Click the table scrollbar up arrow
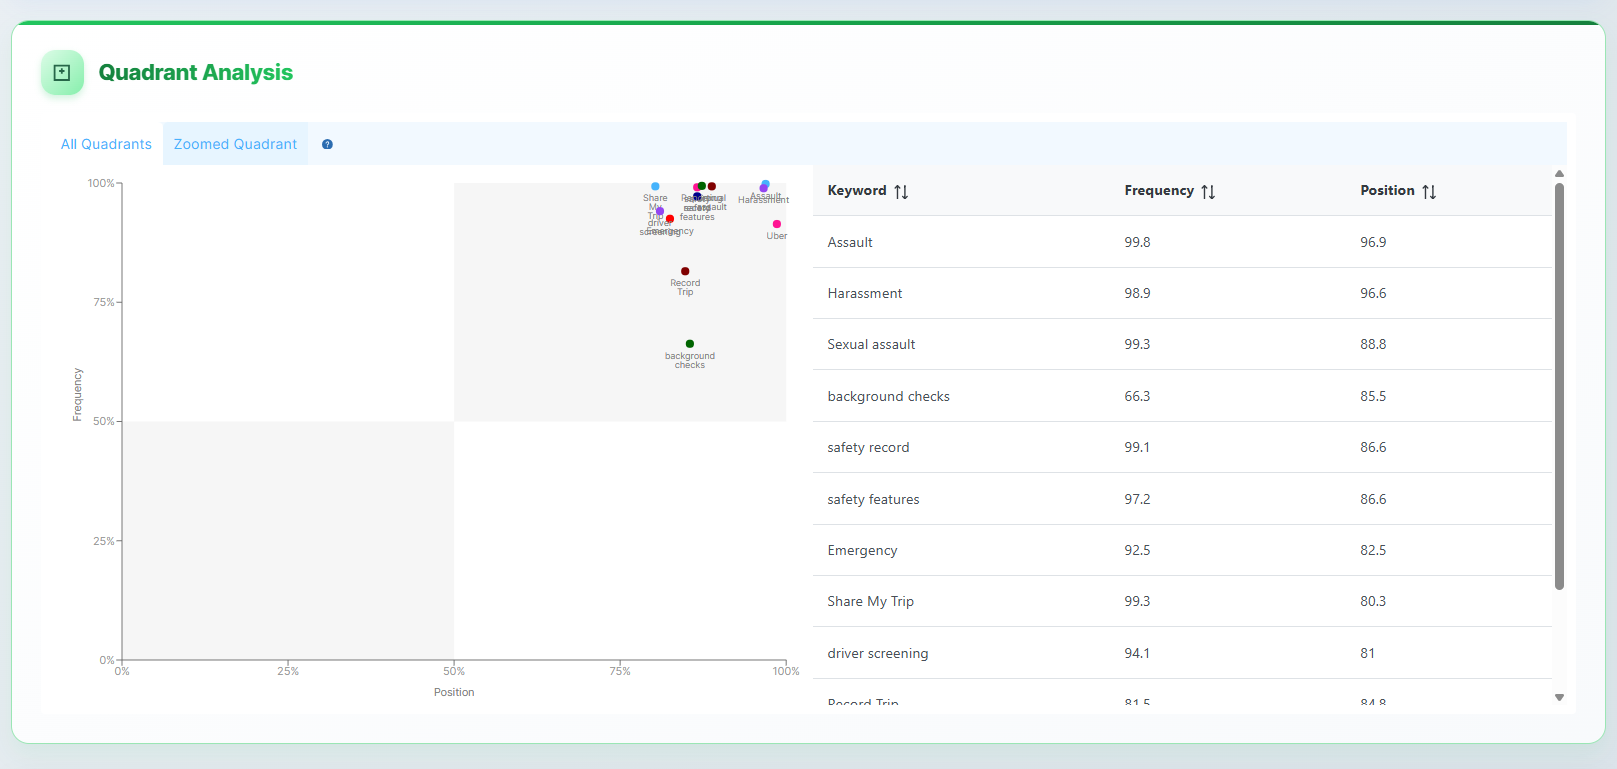Screen dimensions: 1617x769 pyautogui.click(x=1559, y=174)
